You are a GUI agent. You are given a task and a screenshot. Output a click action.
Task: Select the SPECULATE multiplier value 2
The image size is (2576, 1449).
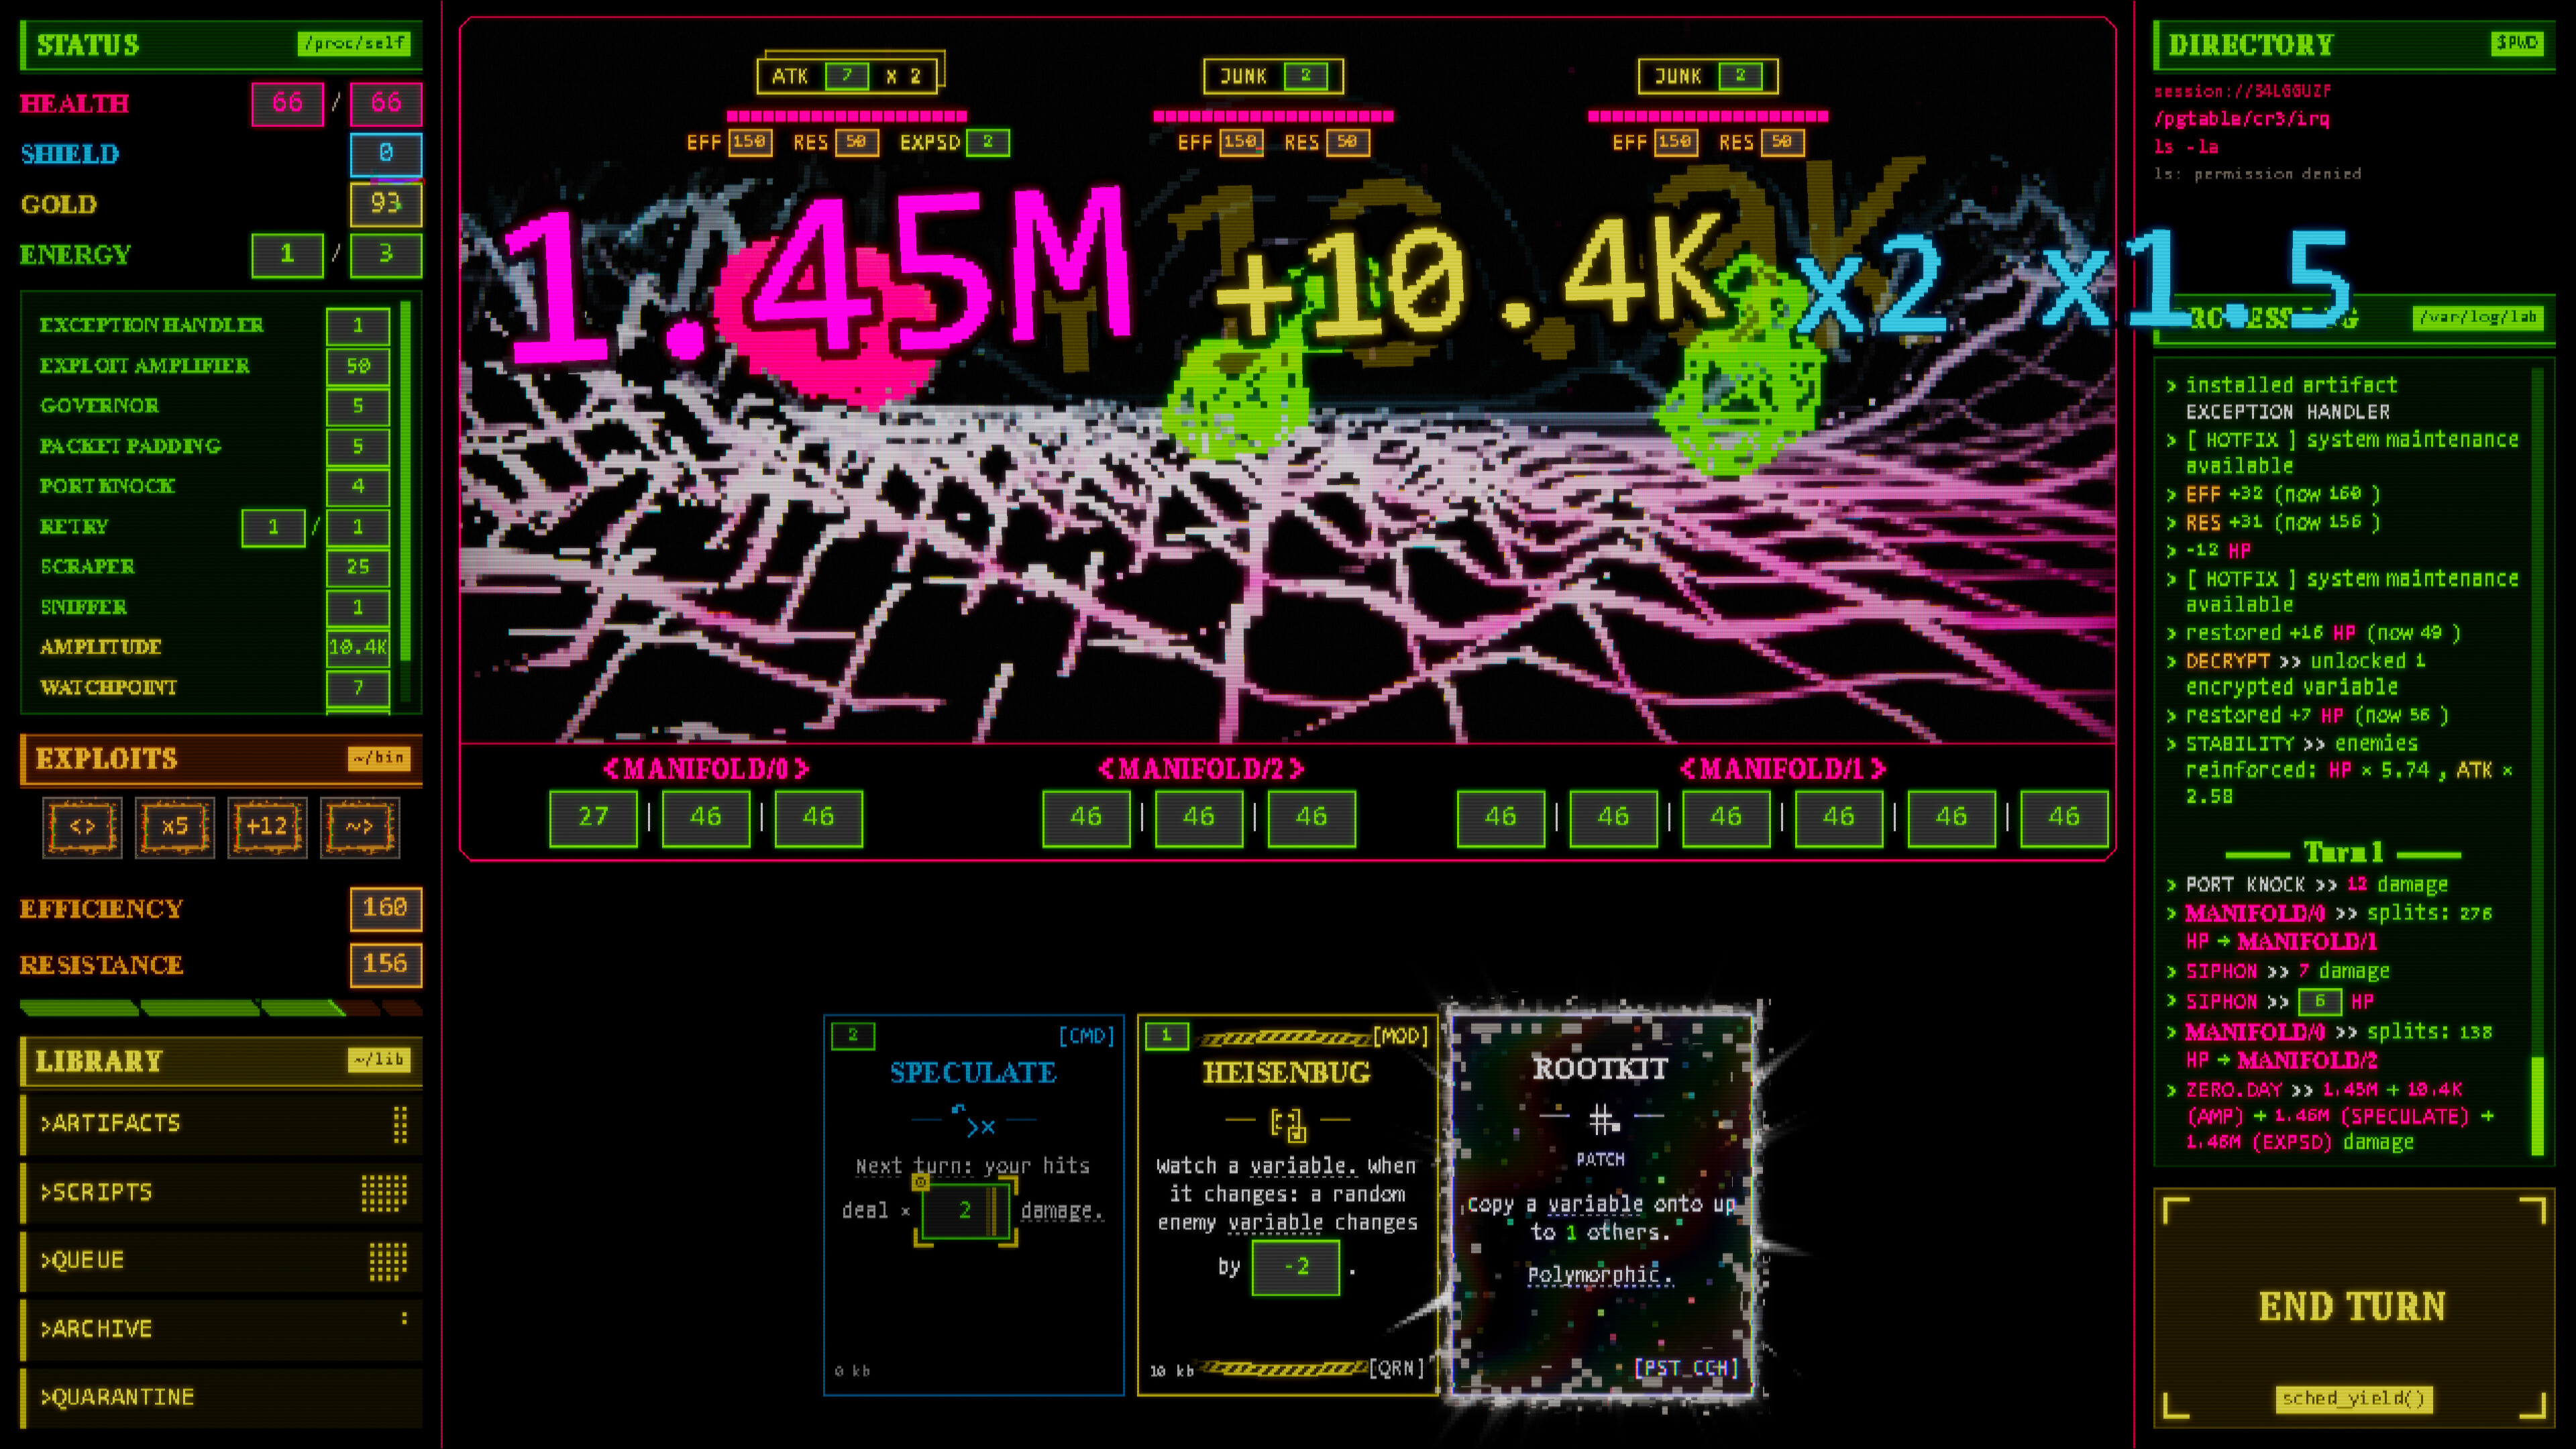click(x=965, y=1210)
